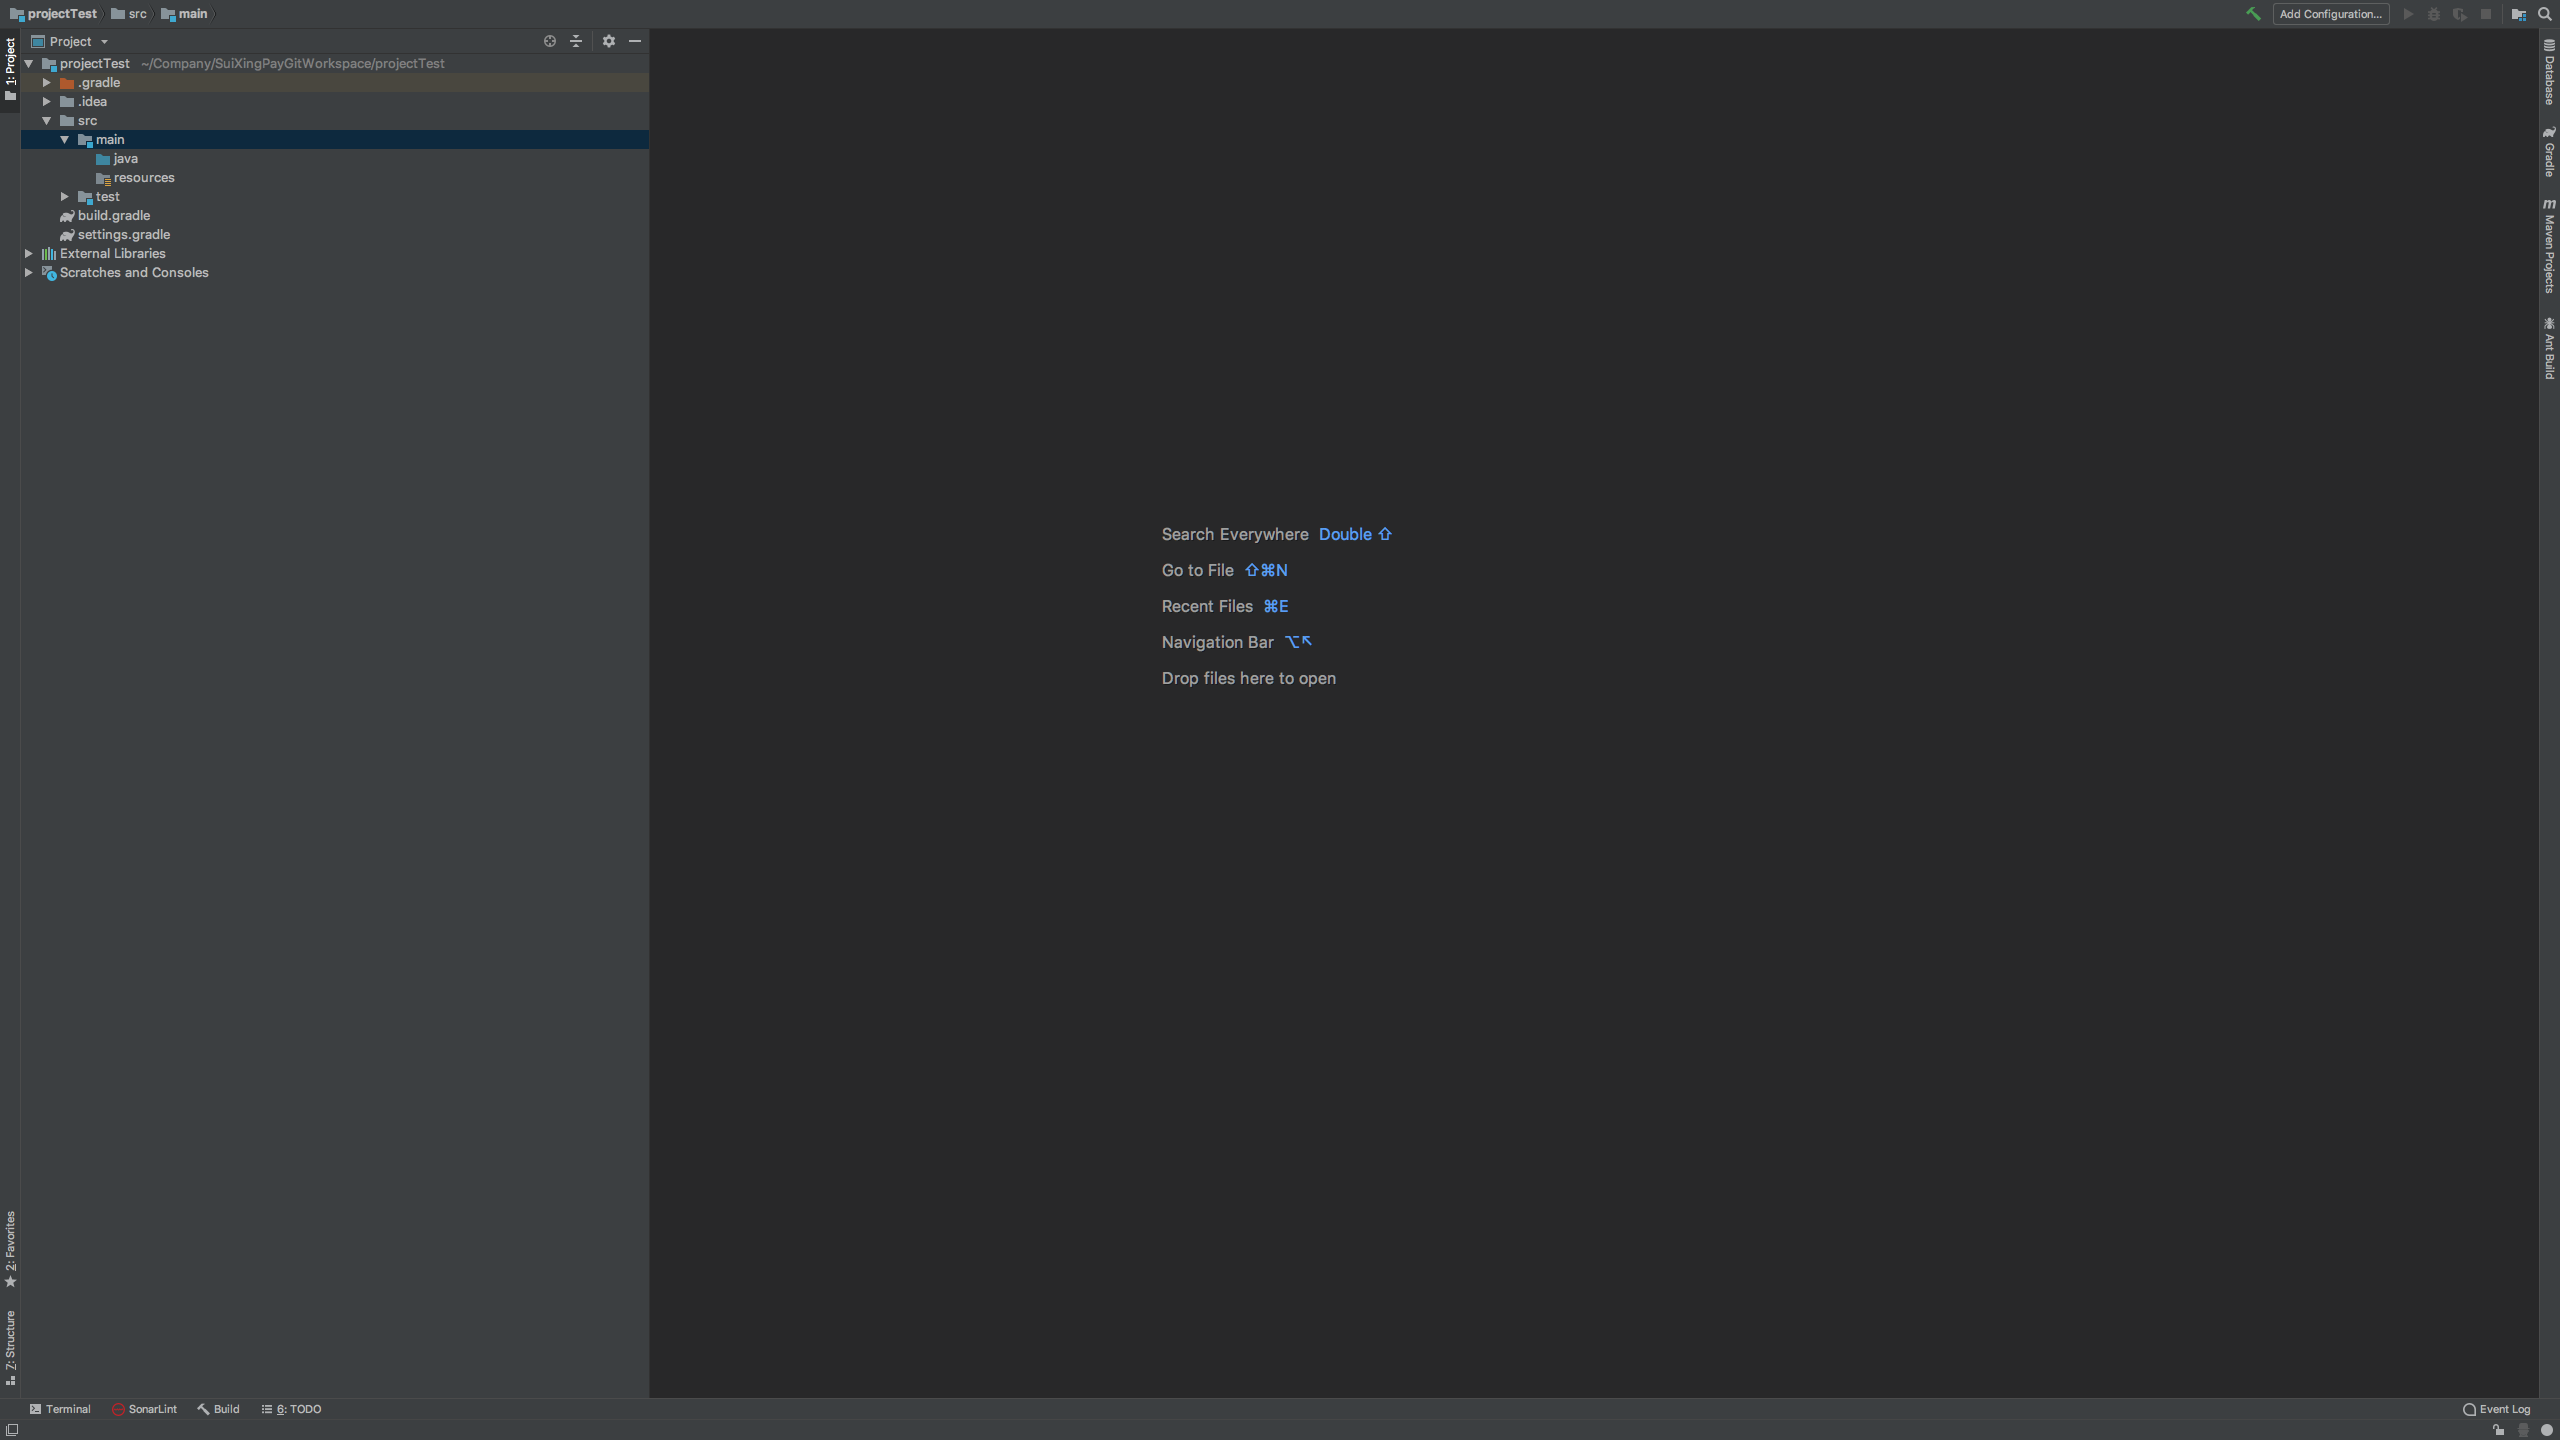Click the Collapse All icon in Project panel
The image size is (2560, 1440).
pyautogui.click(x=576, y=41)
